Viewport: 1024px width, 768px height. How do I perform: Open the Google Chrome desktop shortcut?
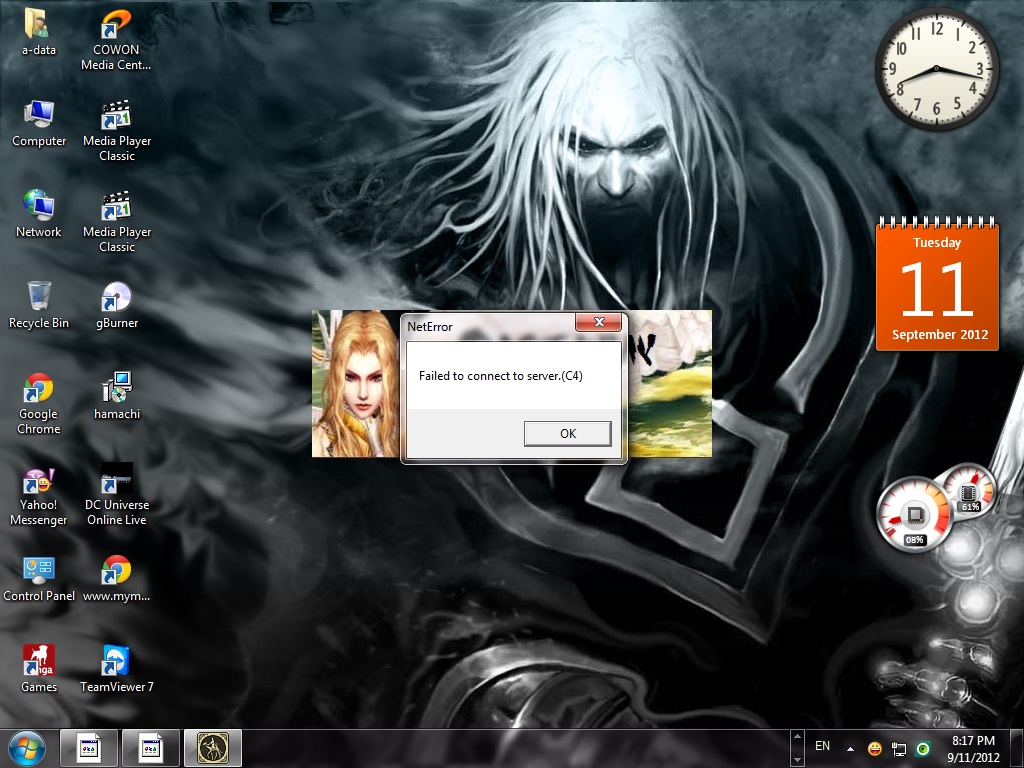(39, 390)
